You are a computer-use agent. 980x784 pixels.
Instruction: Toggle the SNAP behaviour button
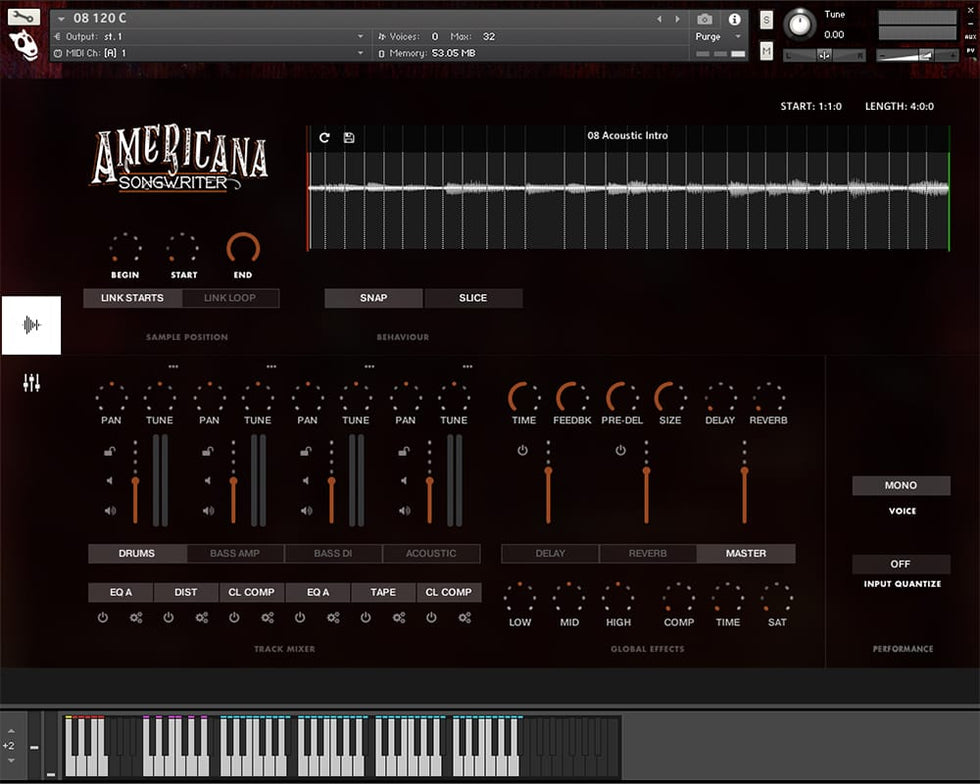tap(373, 298)
